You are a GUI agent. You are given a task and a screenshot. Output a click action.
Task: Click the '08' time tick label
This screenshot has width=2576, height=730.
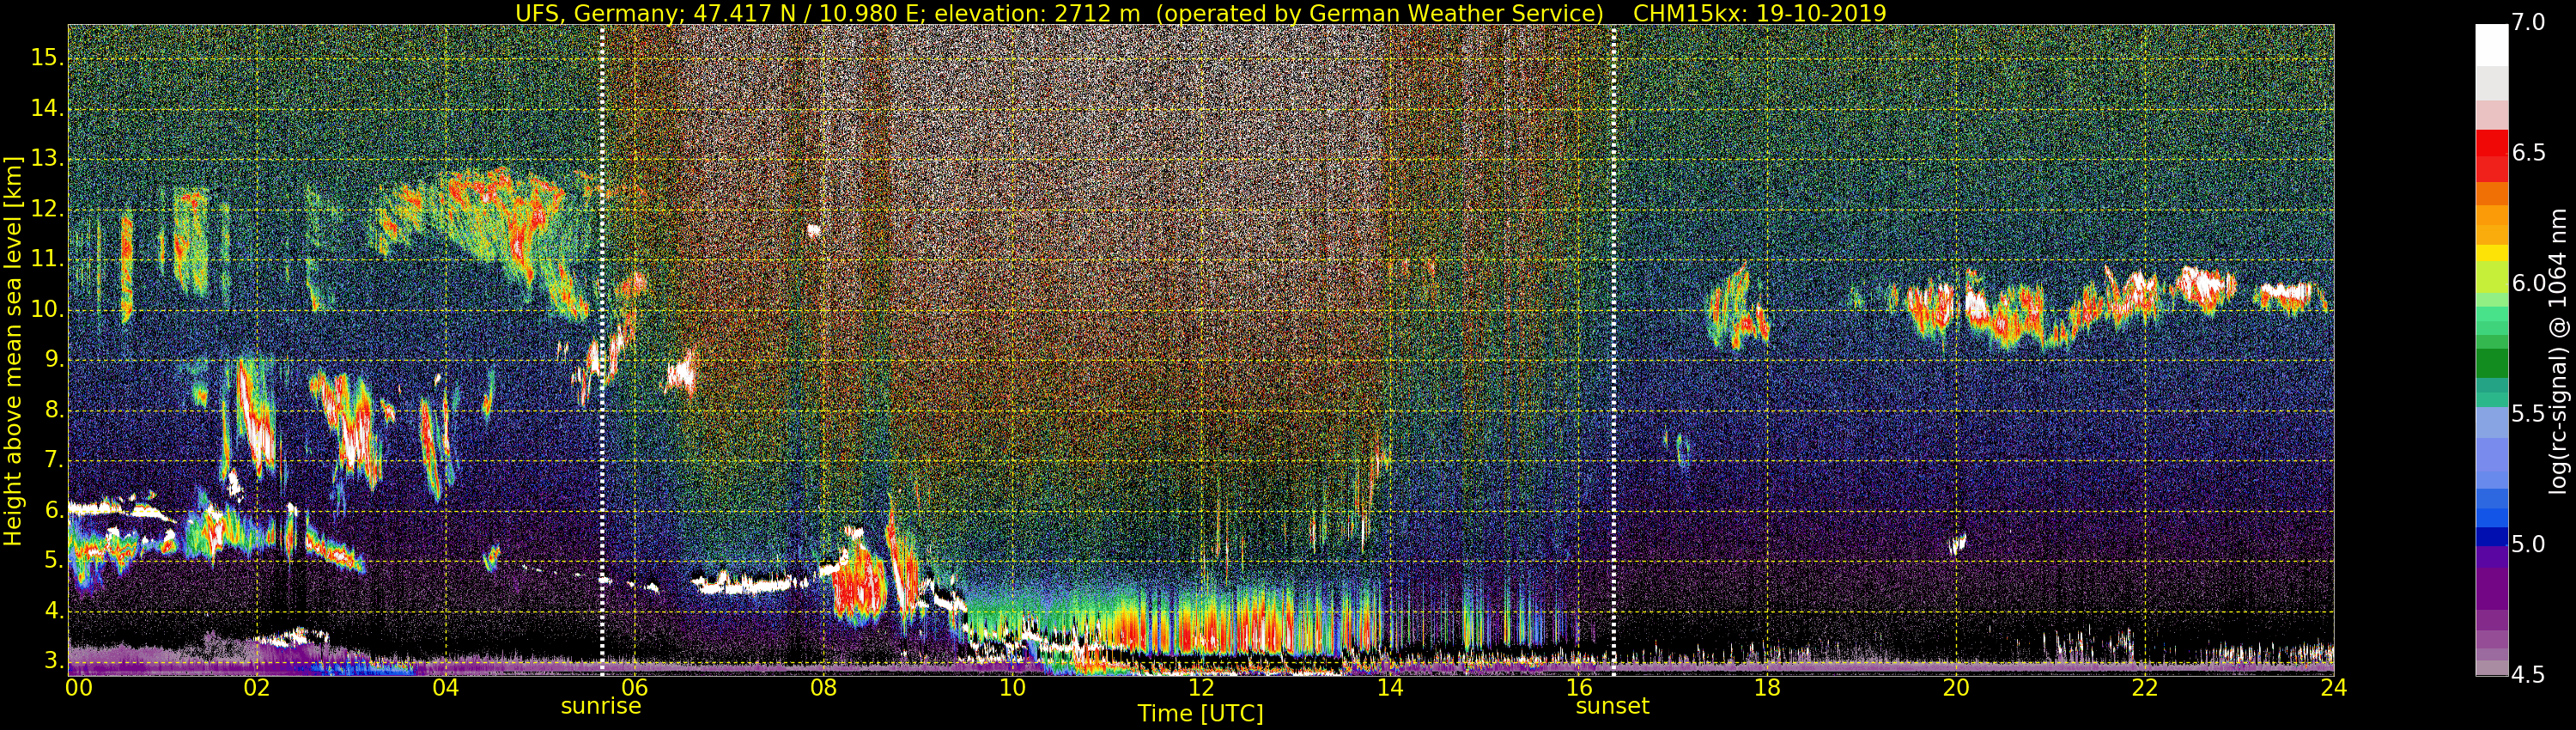[823, 688]
